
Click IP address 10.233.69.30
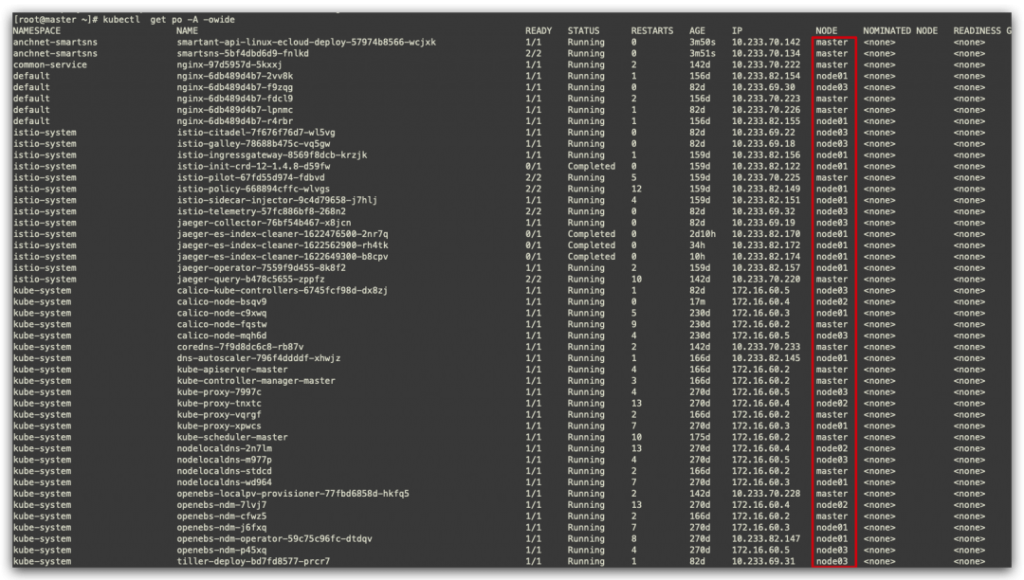point(763,87)
